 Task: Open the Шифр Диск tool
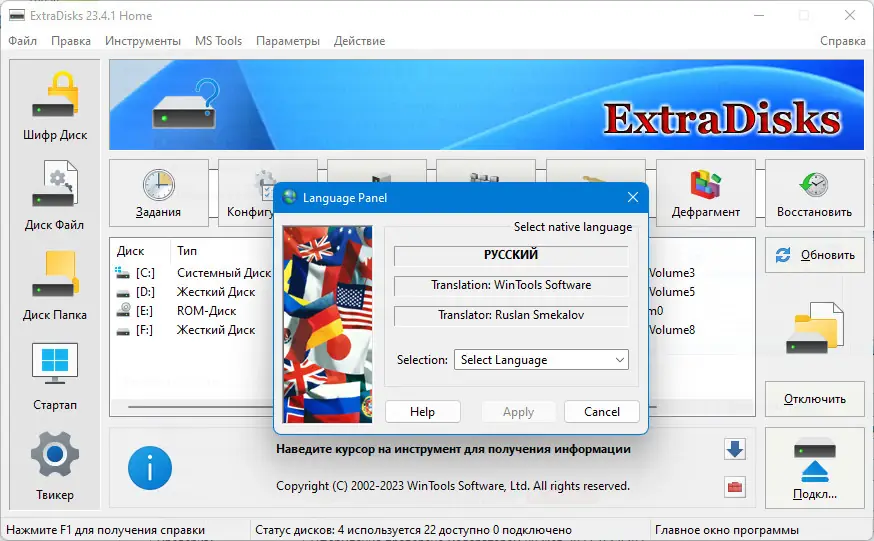(x=55, y=105)
